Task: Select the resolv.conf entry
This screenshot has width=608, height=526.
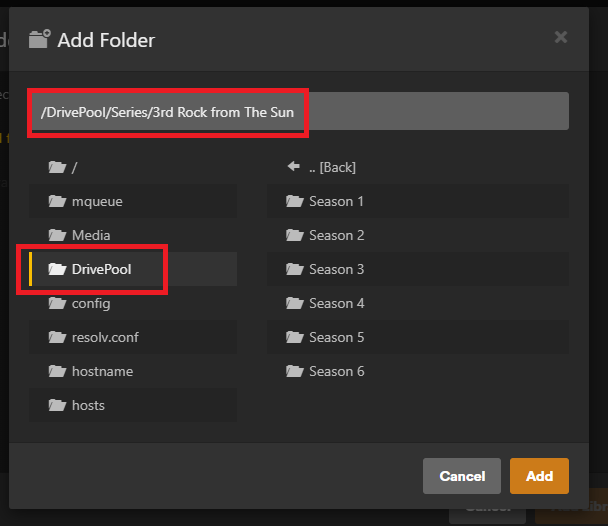Action: tap(104, 337)
